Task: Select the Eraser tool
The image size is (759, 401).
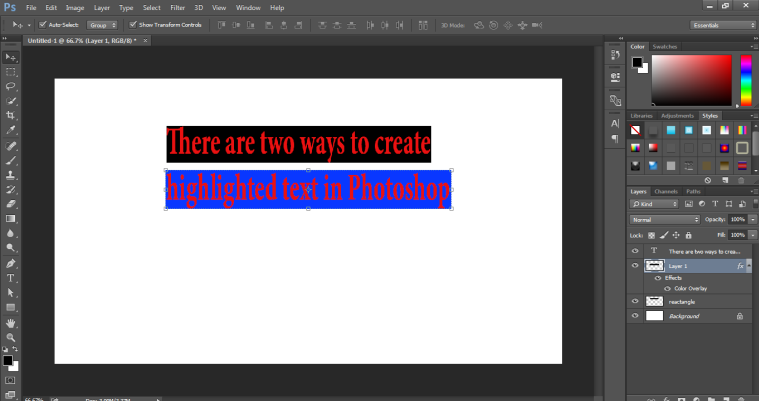Action: tap(11, 204)
